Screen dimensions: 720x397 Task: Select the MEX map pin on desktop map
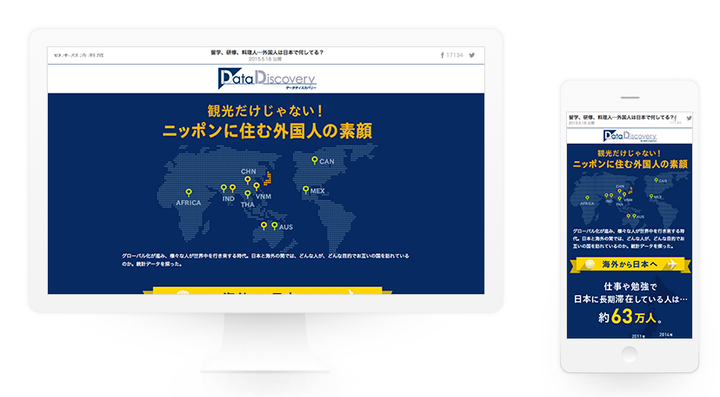point(306,190)
